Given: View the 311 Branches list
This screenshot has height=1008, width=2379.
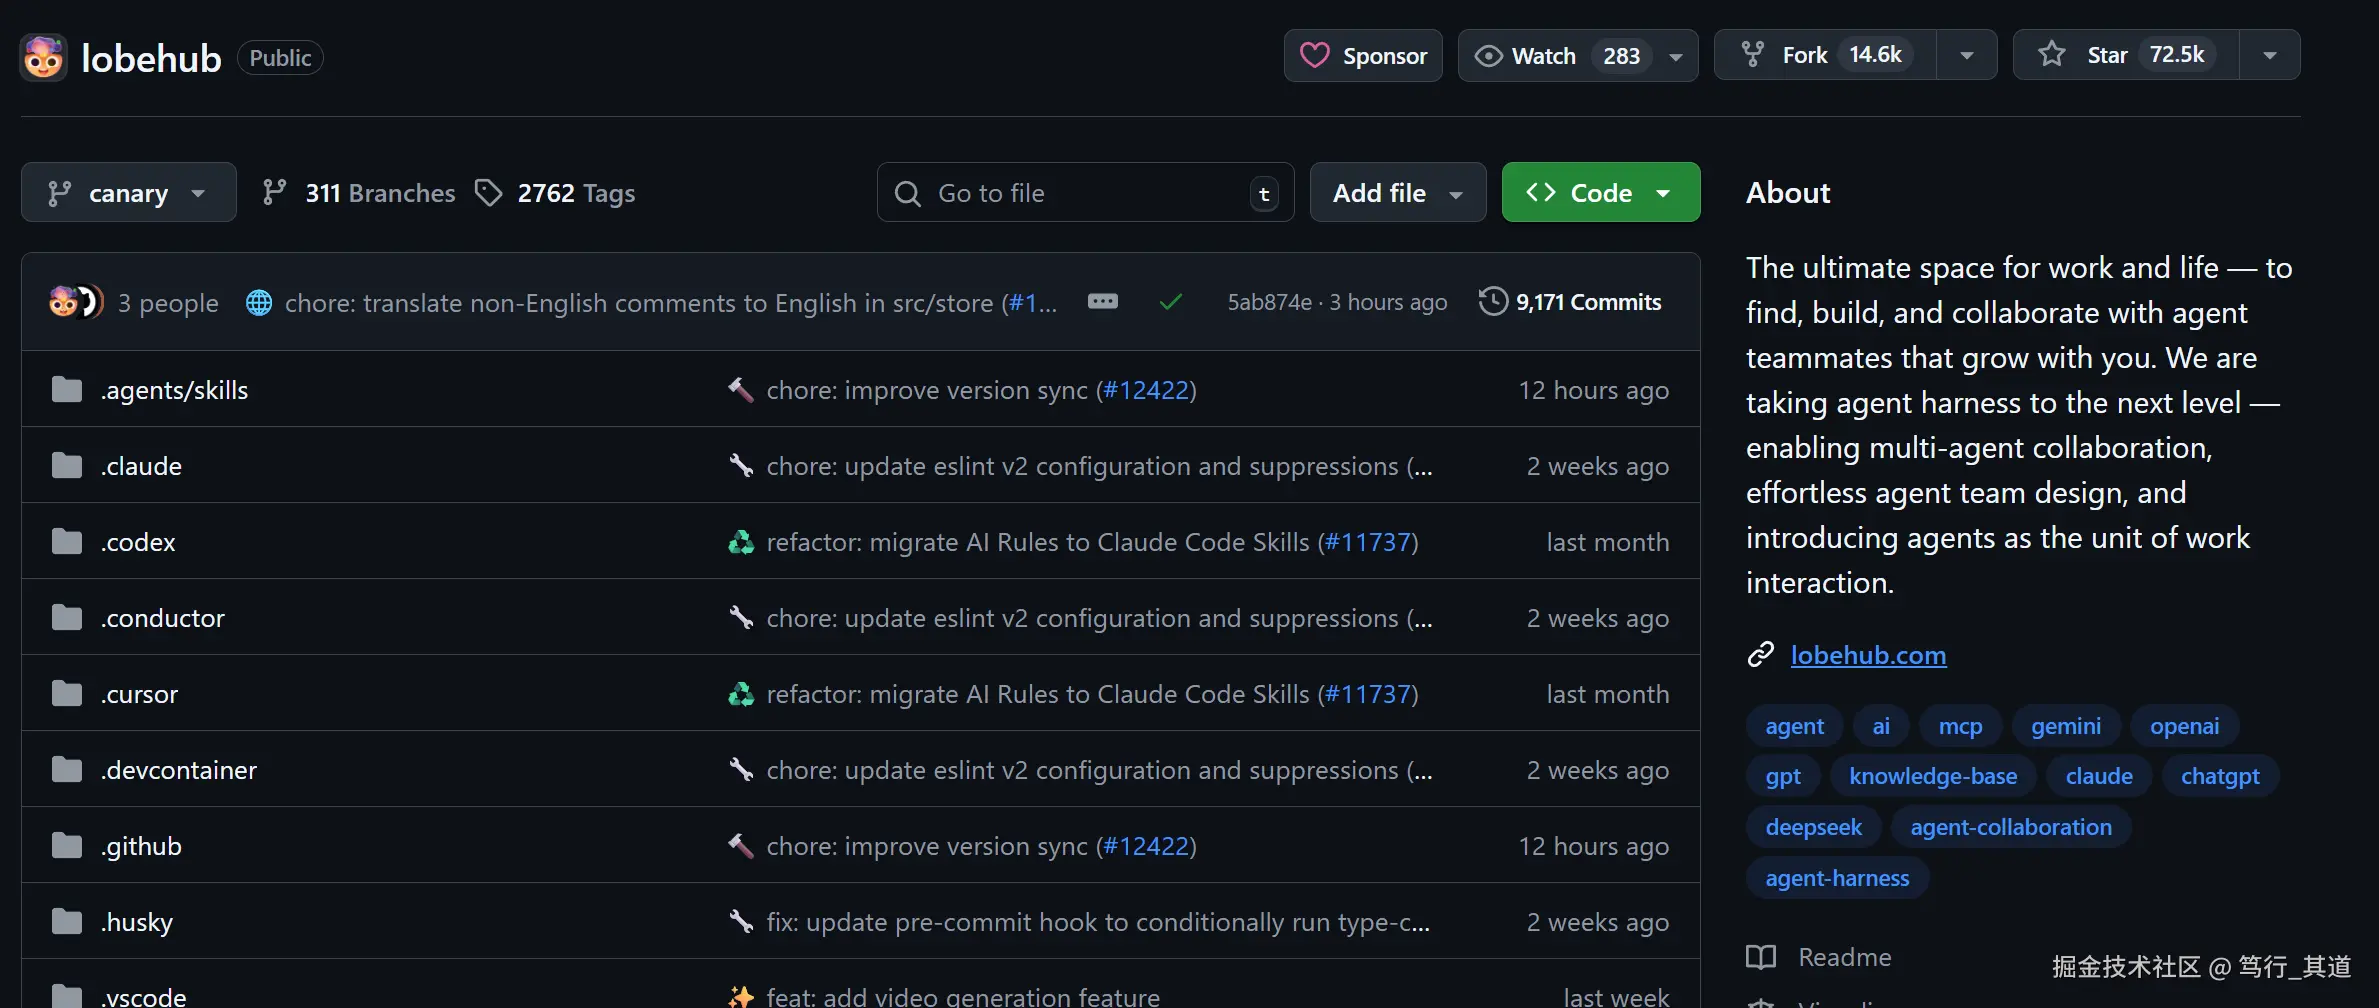Looking at the screenshot, I should tap(359, 193).
